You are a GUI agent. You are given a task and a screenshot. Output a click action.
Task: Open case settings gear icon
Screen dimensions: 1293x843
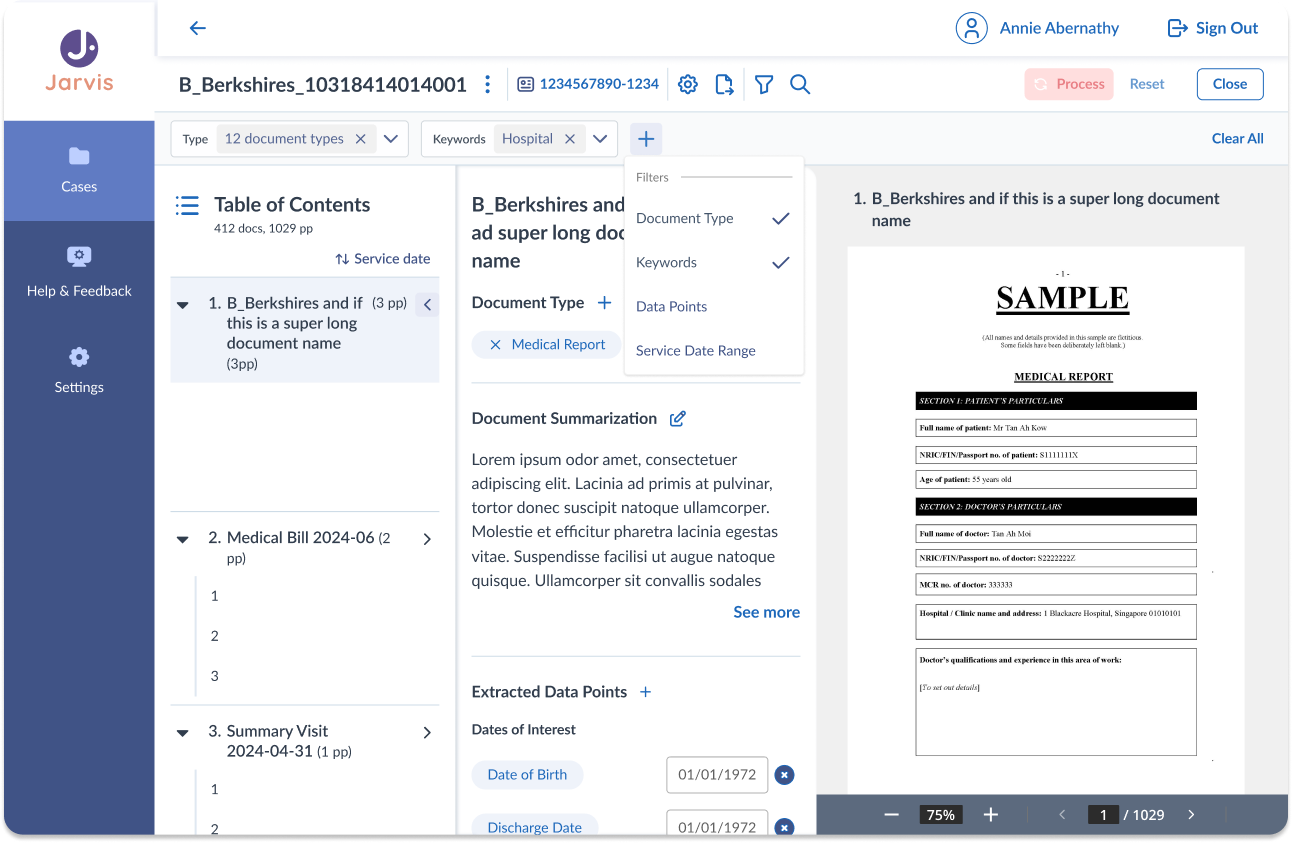[x=688, y=84]
